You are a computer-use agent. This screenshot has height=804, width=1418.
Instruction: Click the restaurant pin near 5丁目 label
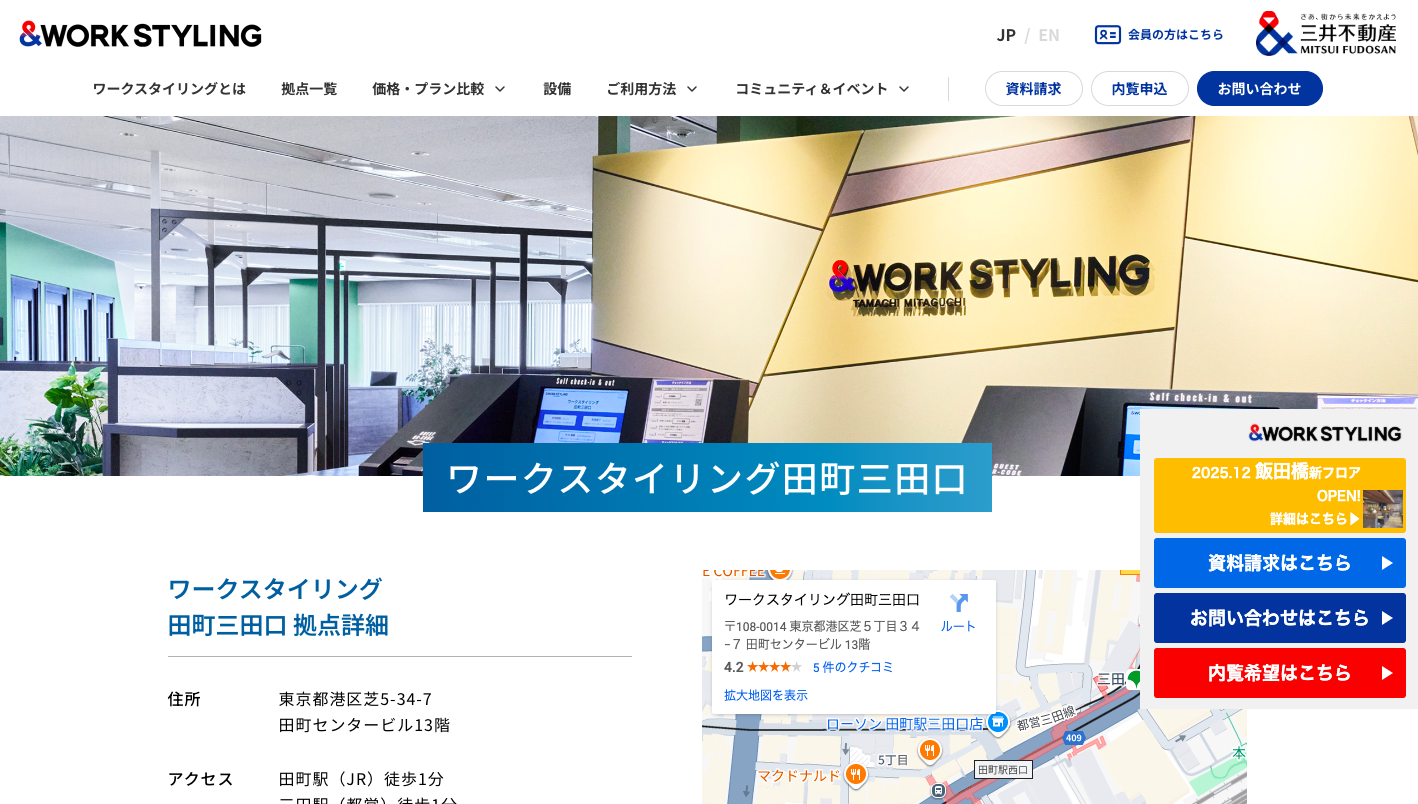[930, 750]
